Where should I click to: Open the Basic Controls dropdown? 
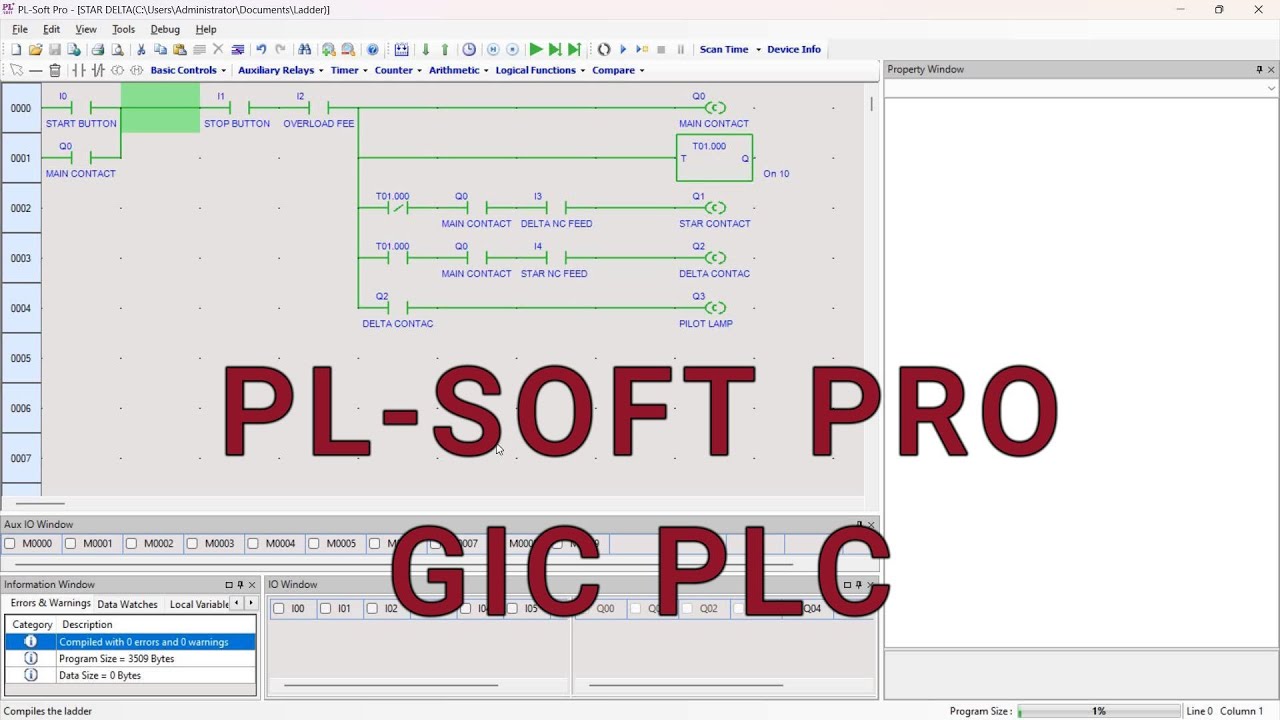[x=188, y=70]
